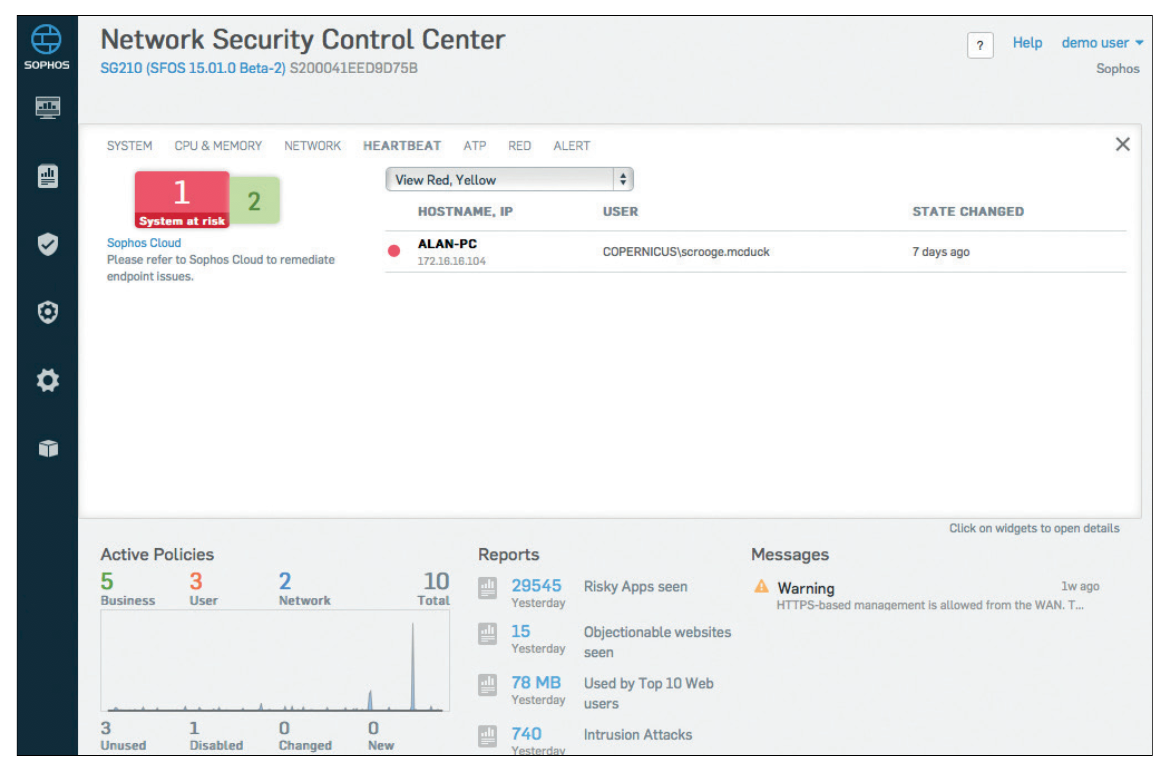Click report icon beside 15 Objectionable websites
This screenshot has width=1168, height=768.
tap(487, 634)
